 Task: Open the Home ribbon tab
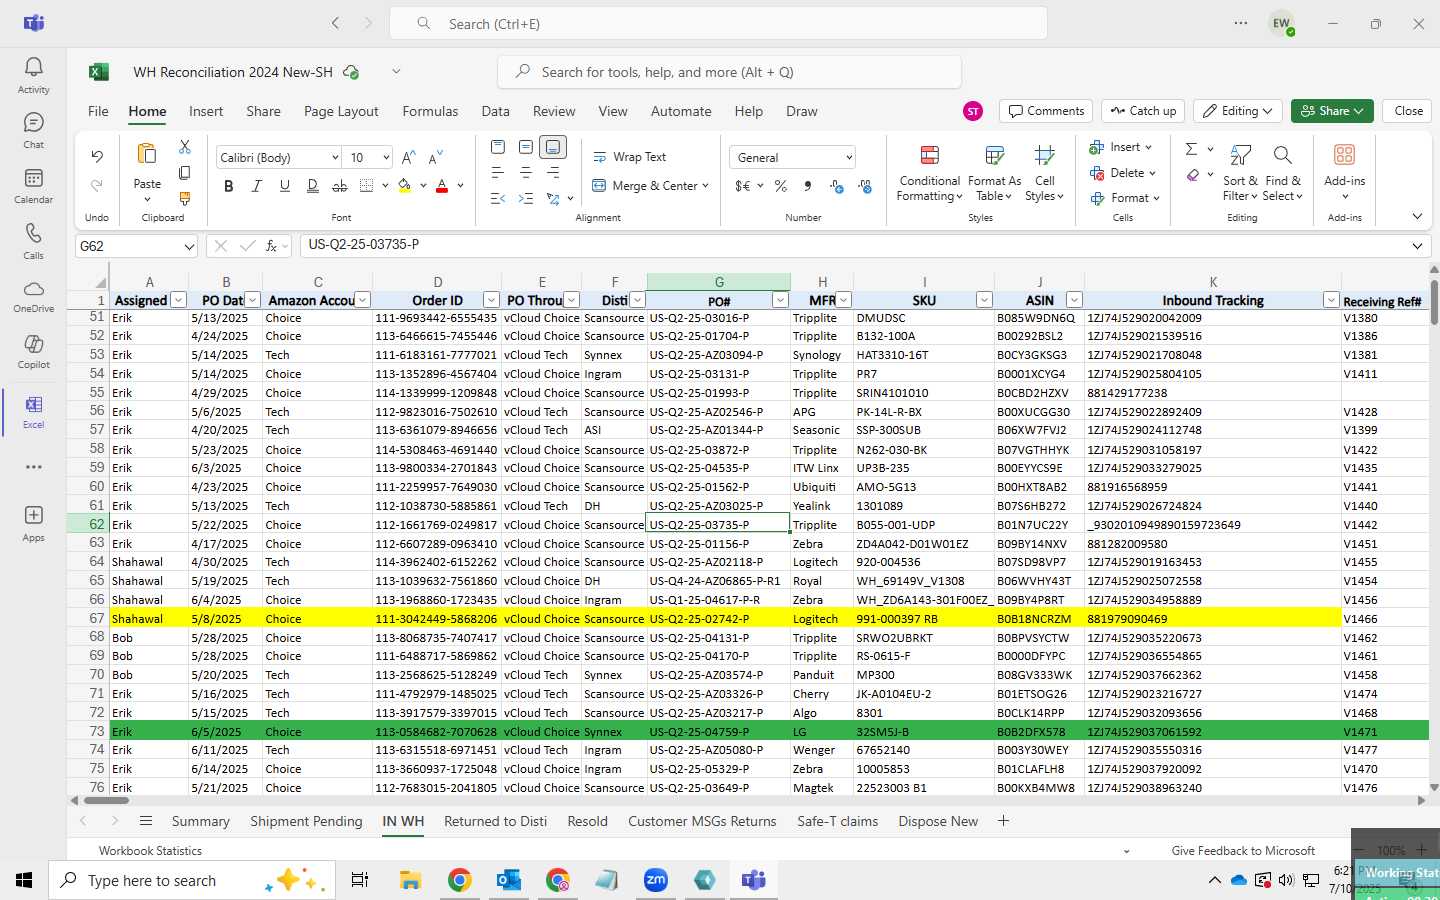click(x=147, y=111)
